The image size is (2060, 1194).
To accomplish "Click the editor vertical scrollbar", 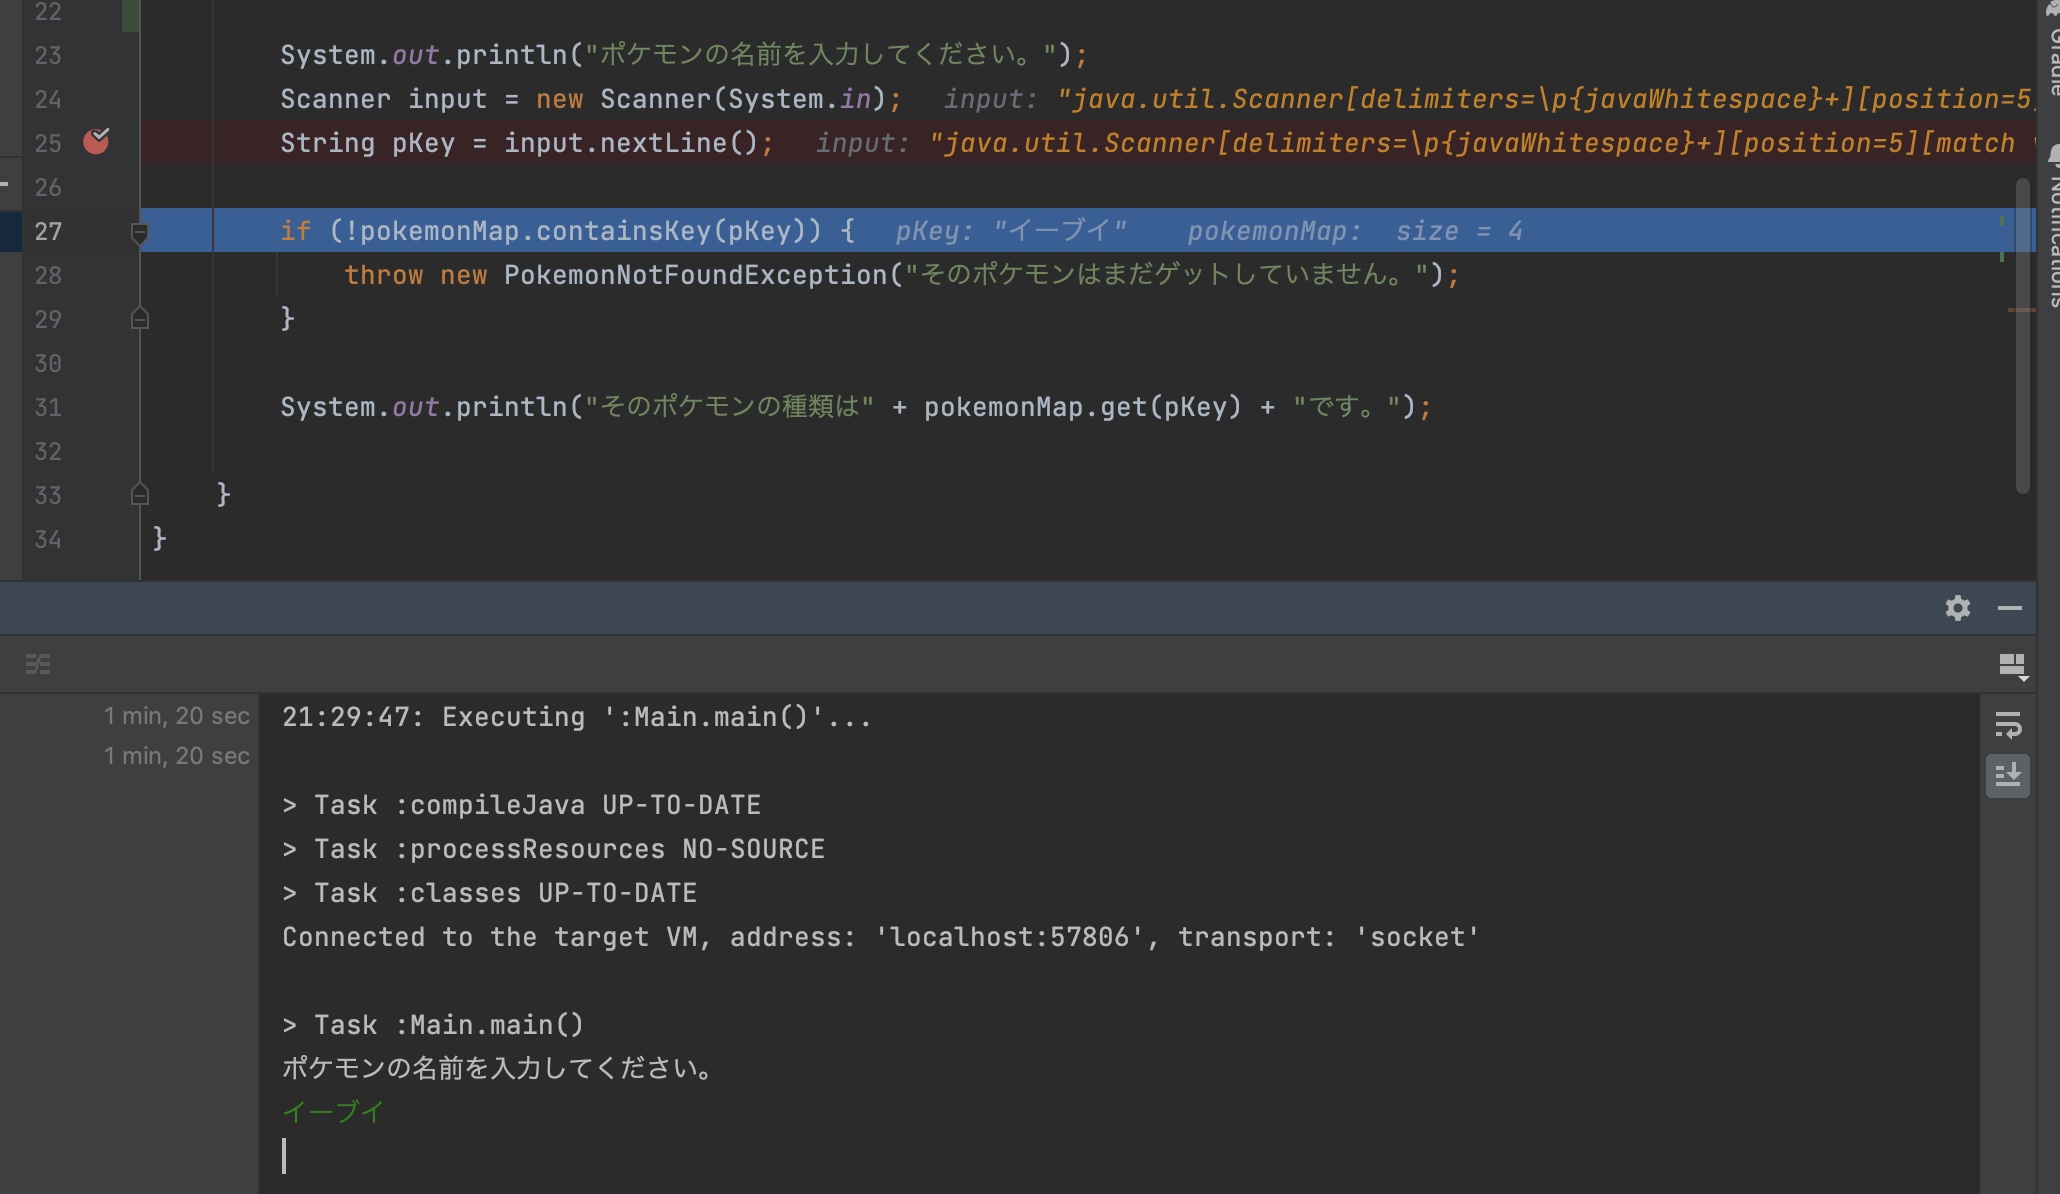I will 2022,400.
